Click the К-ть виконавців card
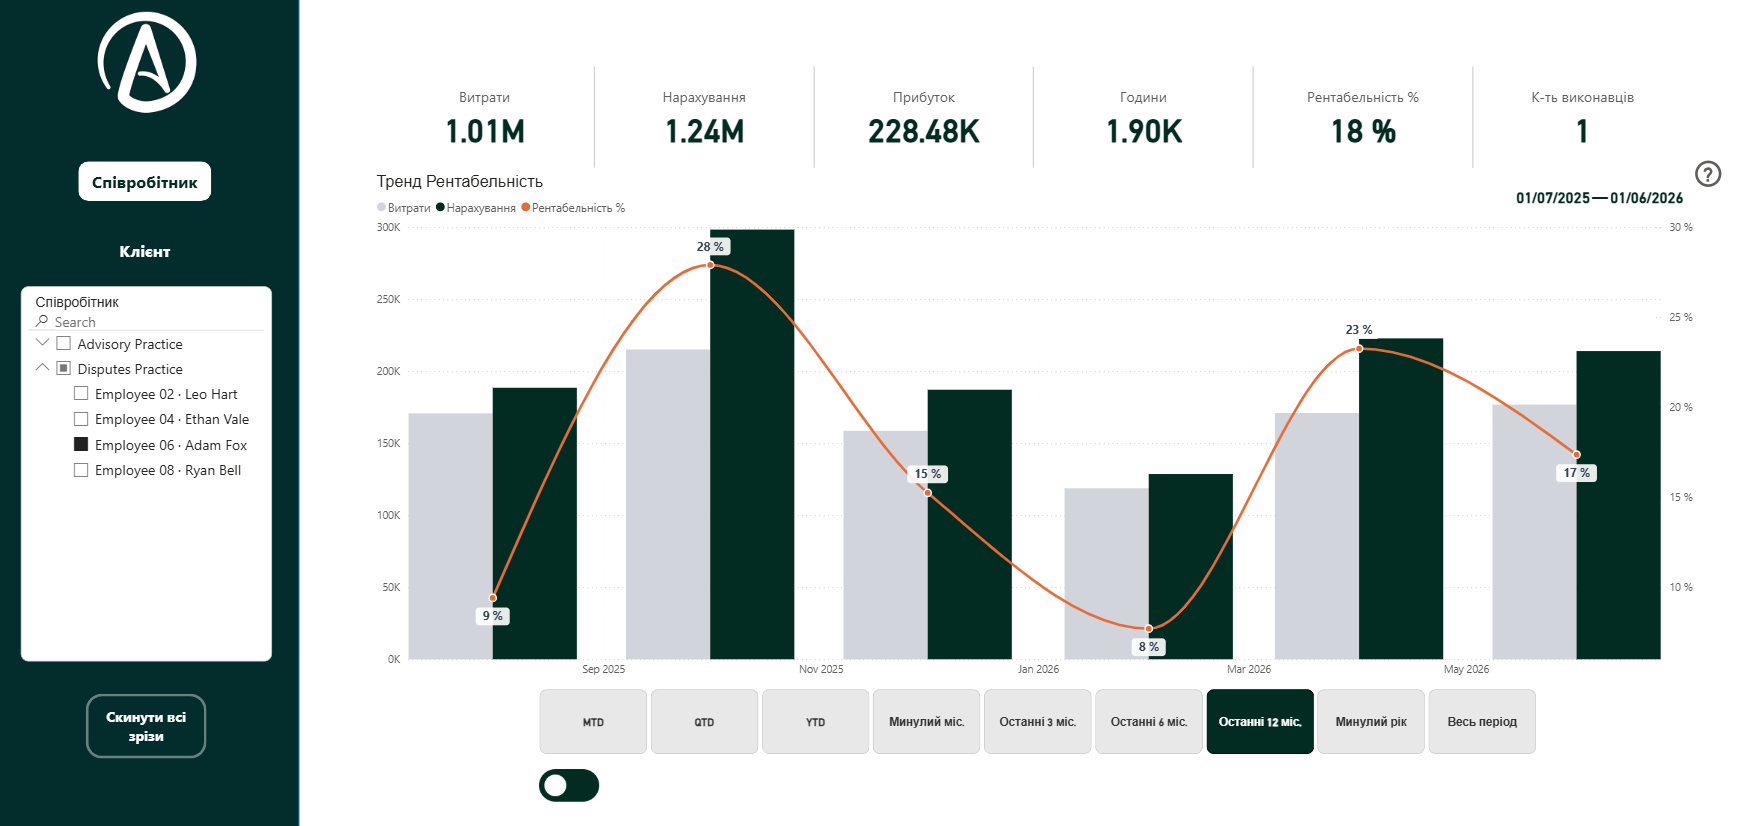Image resolution: width=1738 pixels, height=826 pixels. 1582,118
